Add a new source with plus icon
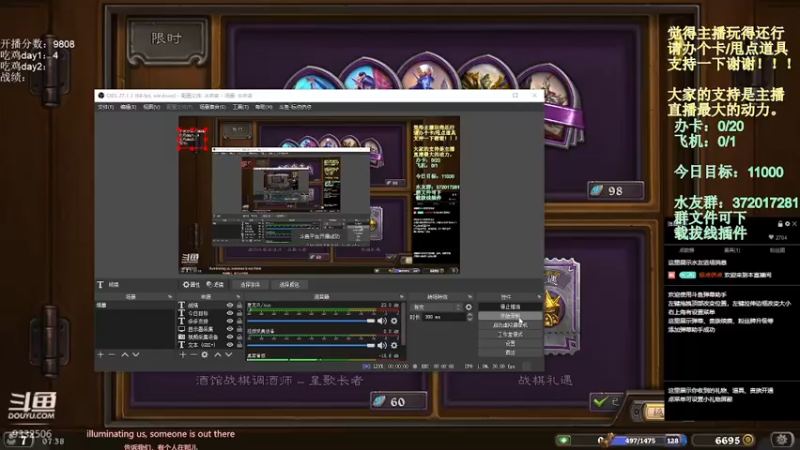 coord(183,355)
